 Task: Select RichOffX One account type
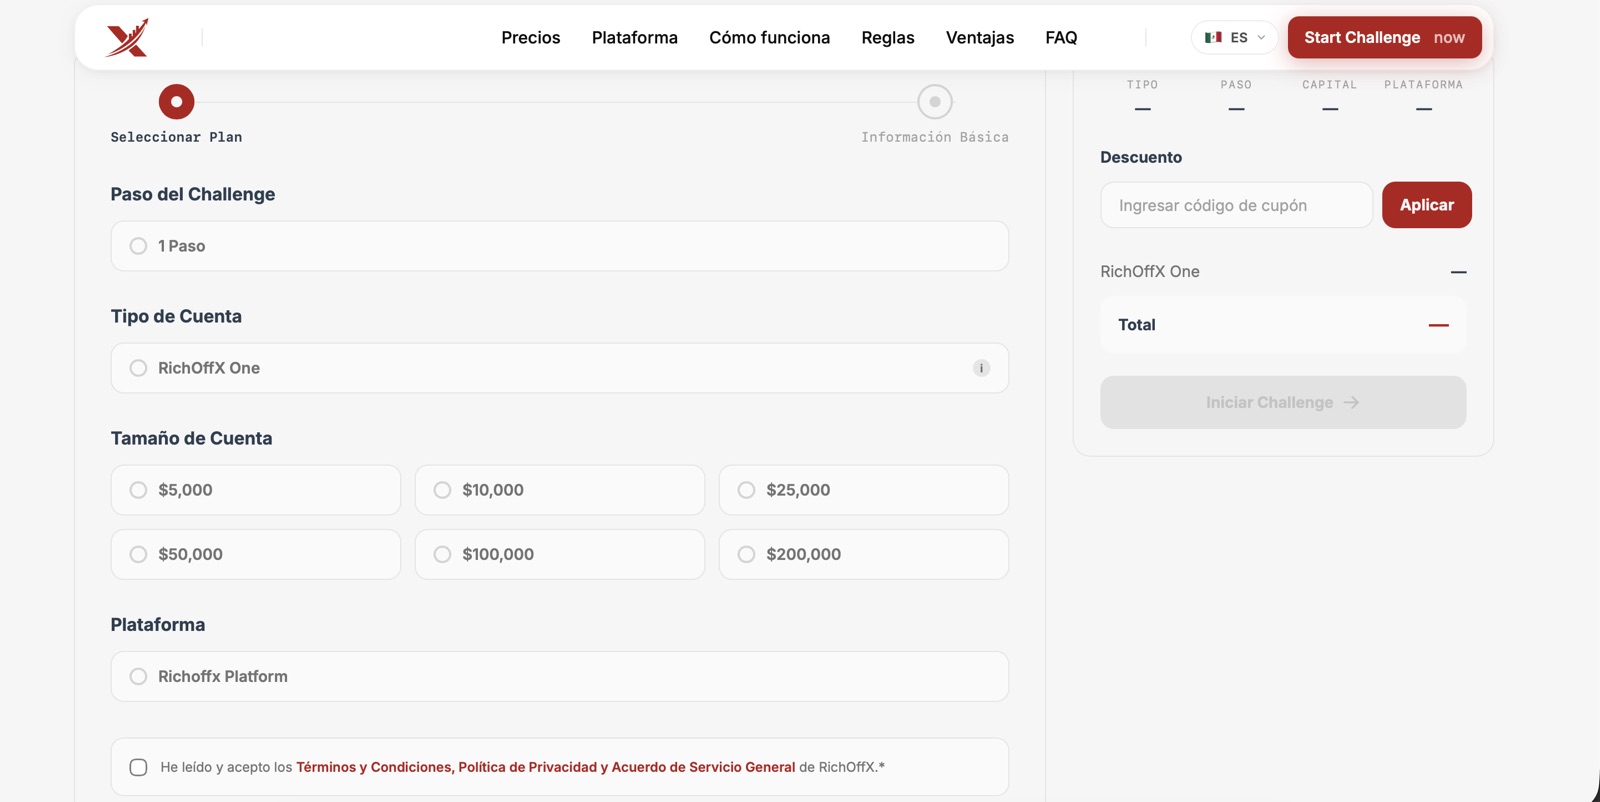pos(560,368)
